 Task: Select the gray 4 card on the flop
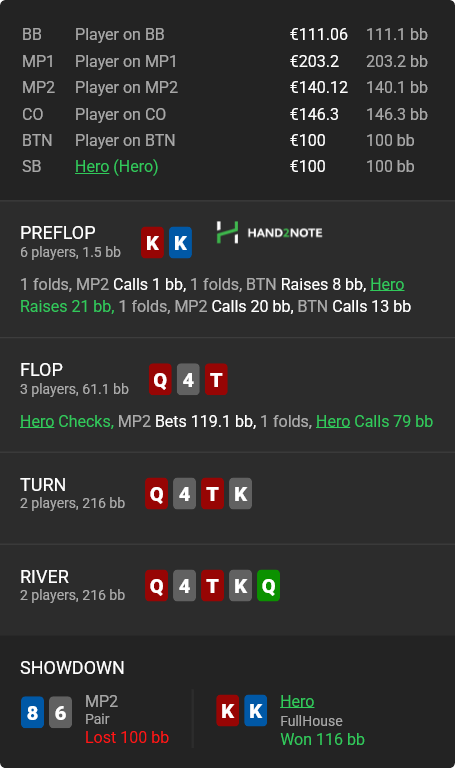pos(188,380)
